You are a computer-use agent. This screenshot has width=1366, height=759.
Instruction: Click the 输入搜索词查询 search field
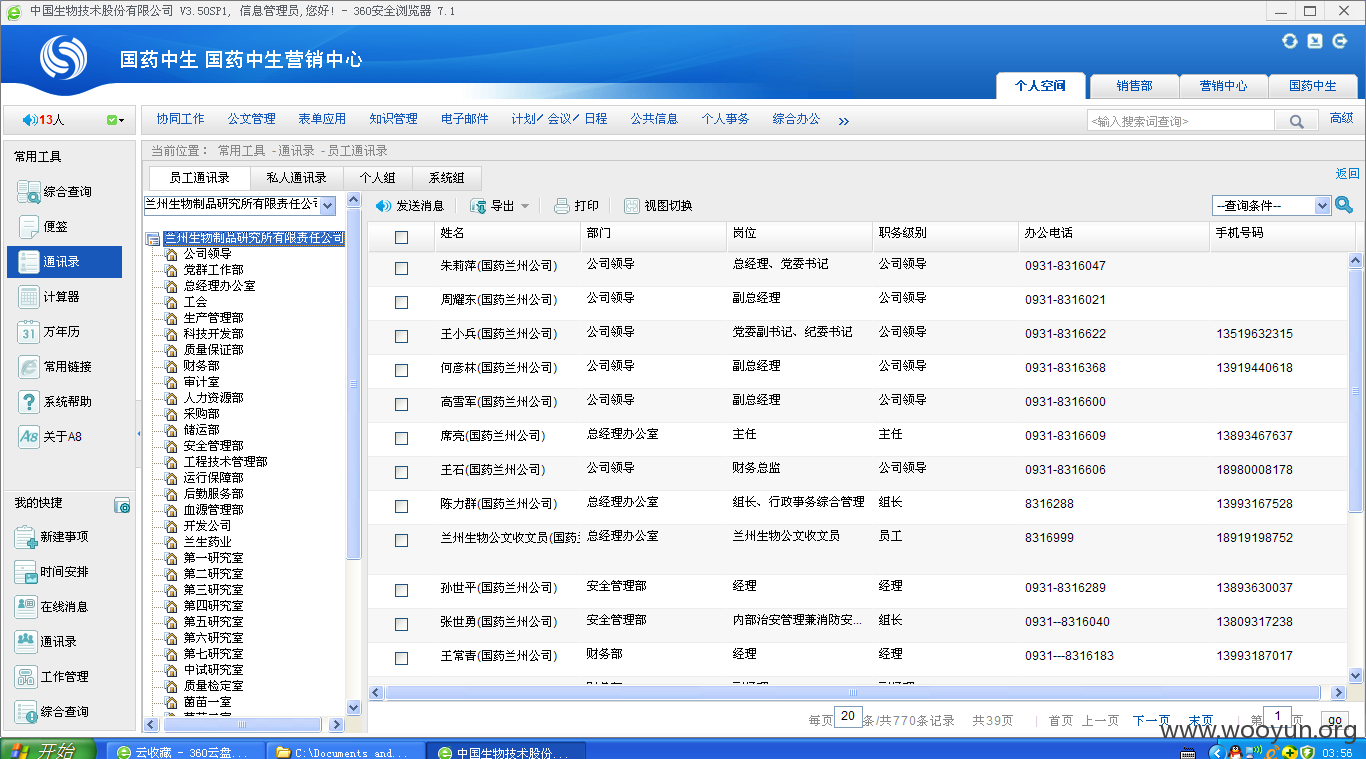click(x=1180, y=121)
